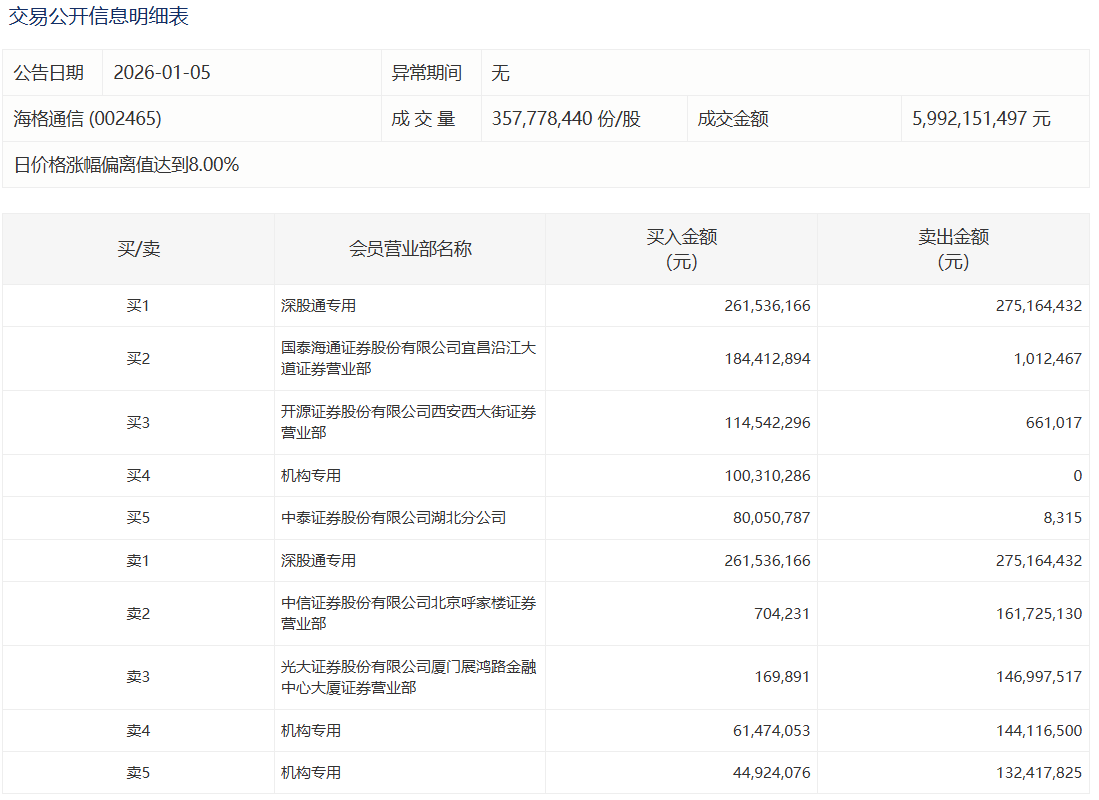This screenshot has width=1099, height=800.
Task: Click the 买1 row label
Action: click(138, 306)
